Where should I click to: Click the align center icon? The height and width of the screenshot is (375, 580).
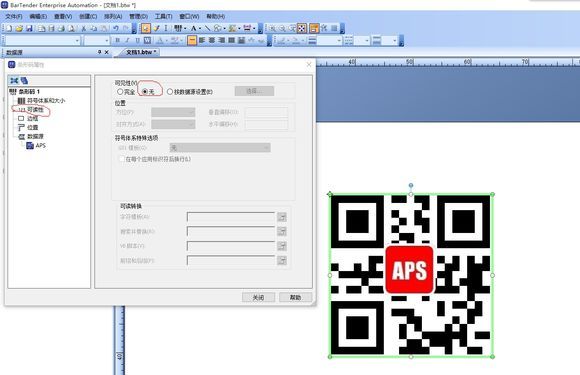click(212, 40)
